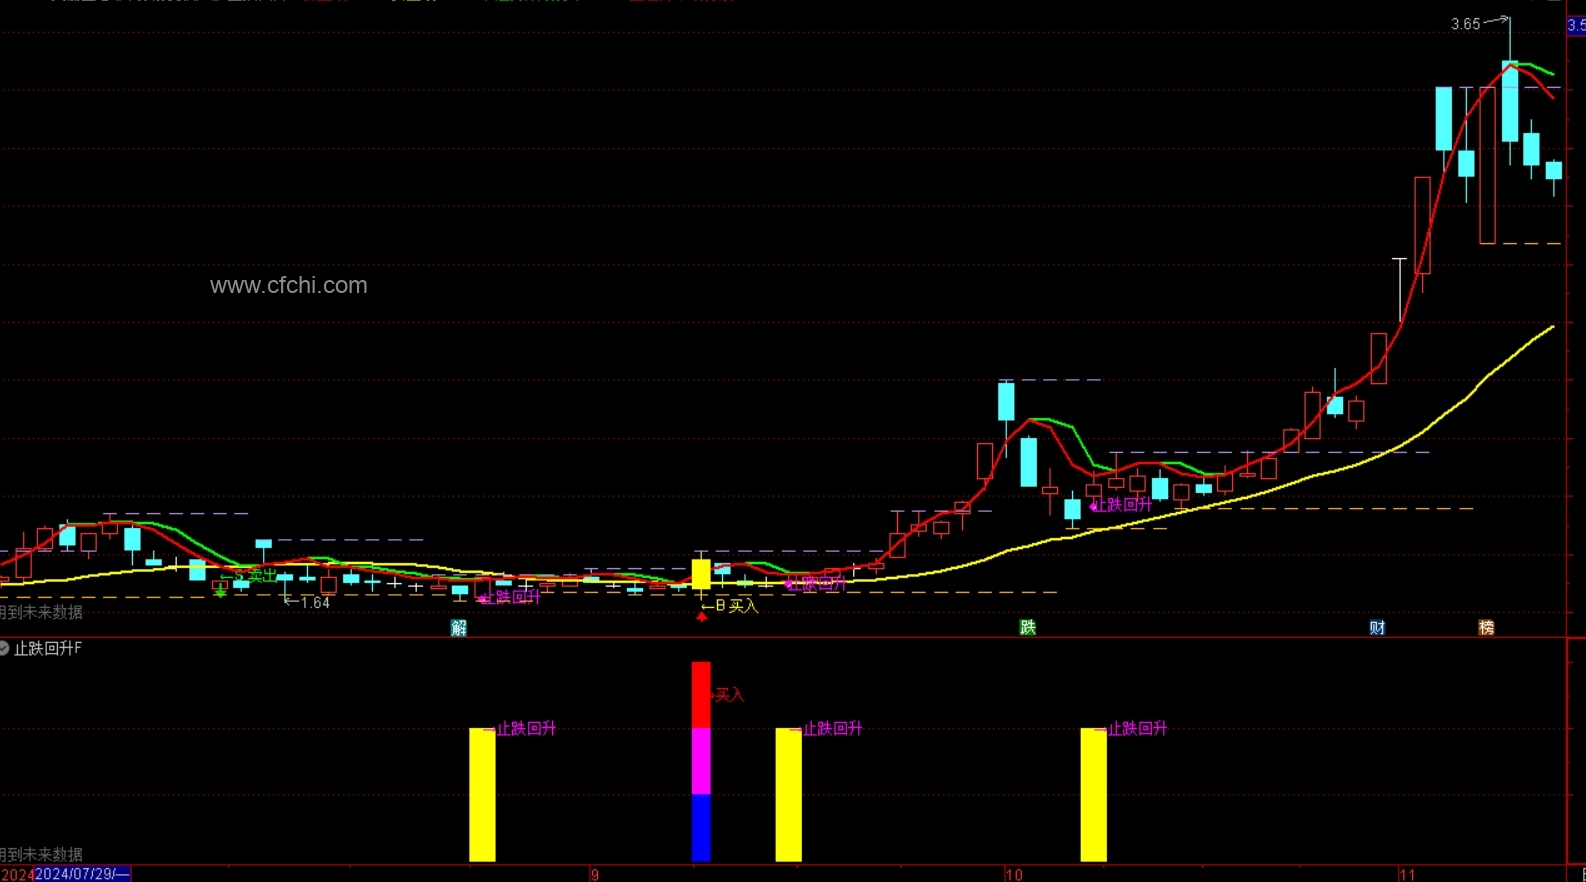
Task: Open the 跌 info marker on timeline
Action: [1028, 627]
